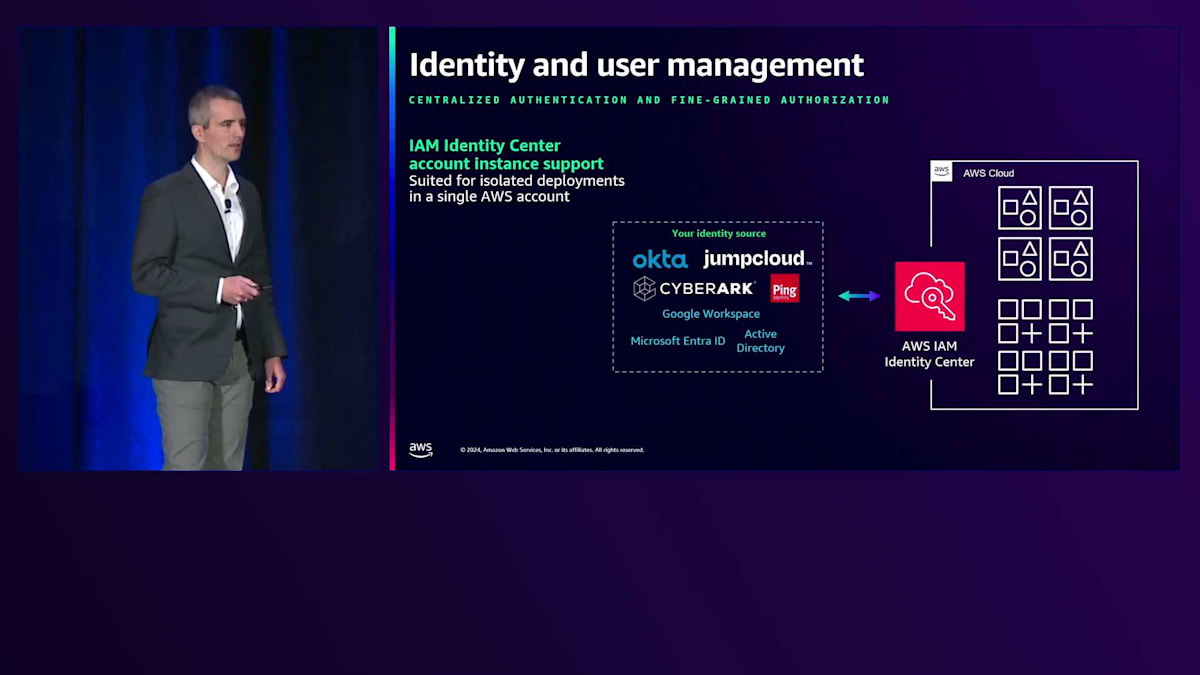Click the bottom-right squares-plus icon in AWS Cloud box
This screenshot has width=1200, height=675.
(1071, 372)
